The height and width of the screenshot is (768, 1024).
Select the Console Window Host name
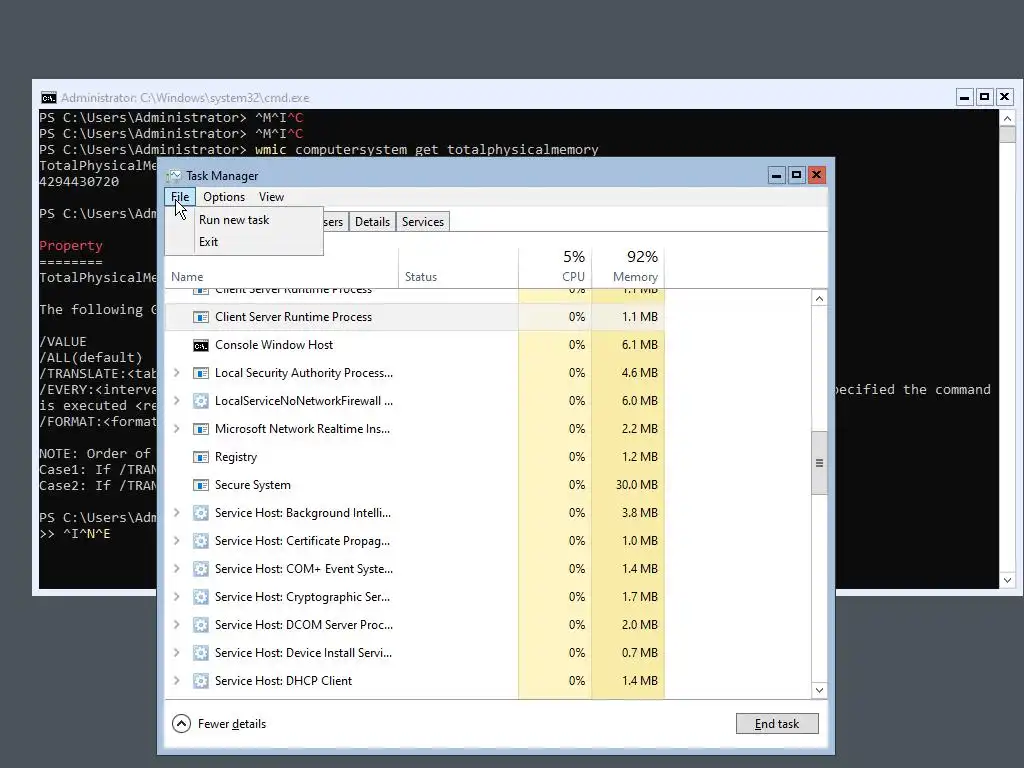274,345
